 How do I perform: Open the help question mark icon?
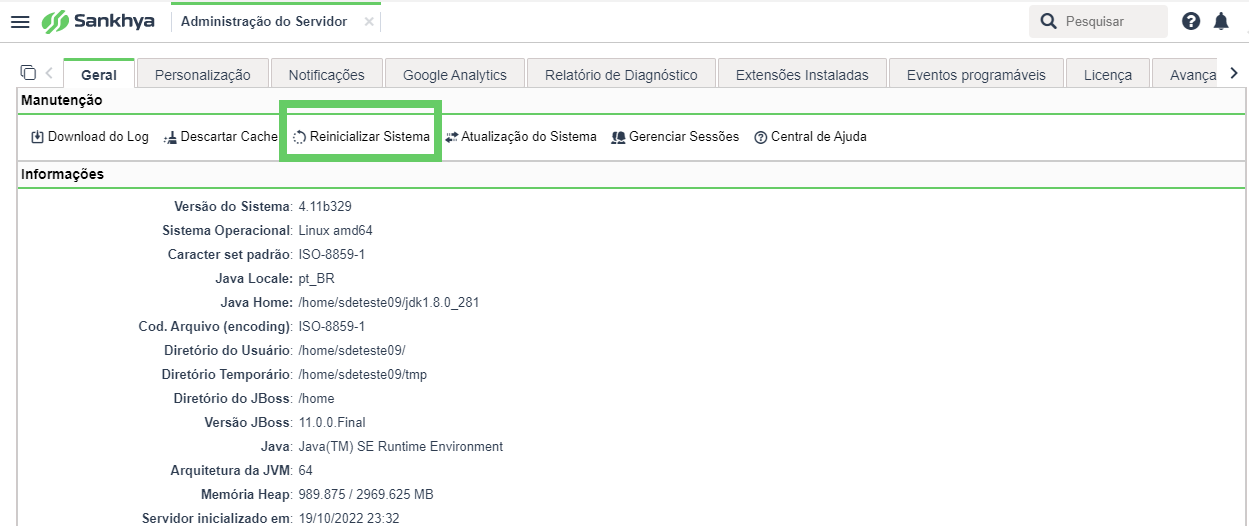(1191, 21)
